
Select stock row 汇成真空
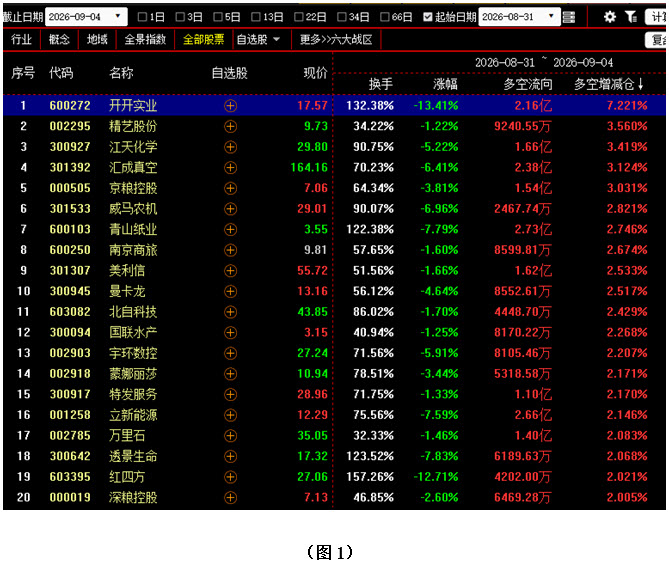[x=334, y=168]
